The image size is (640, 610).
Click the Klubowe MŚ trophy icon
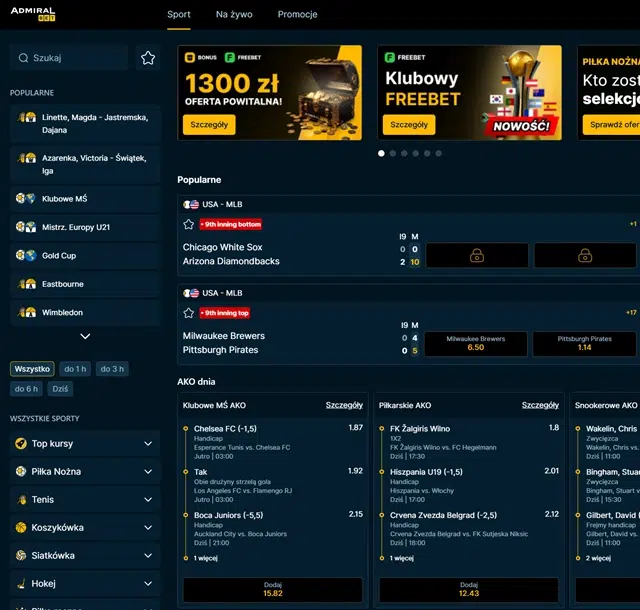(x=26, y=199)
